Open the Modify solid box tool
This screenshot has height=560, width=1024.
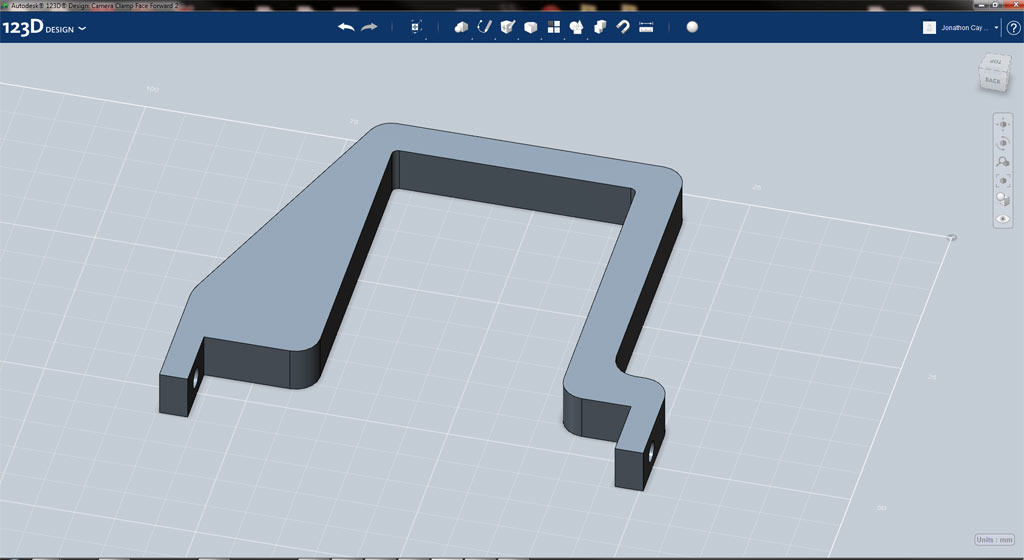531,27
